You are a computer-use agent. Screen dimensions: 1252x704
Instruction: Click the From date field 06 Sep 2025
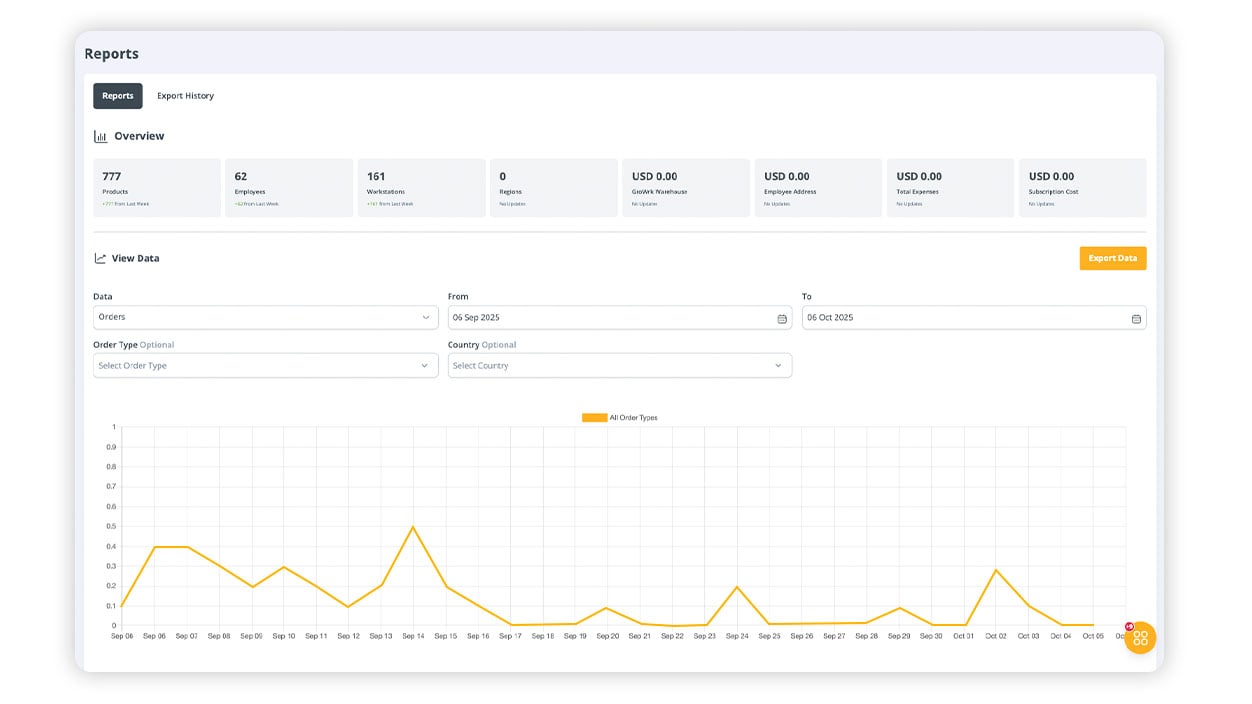pyautogui.click(x=610, y=318)
